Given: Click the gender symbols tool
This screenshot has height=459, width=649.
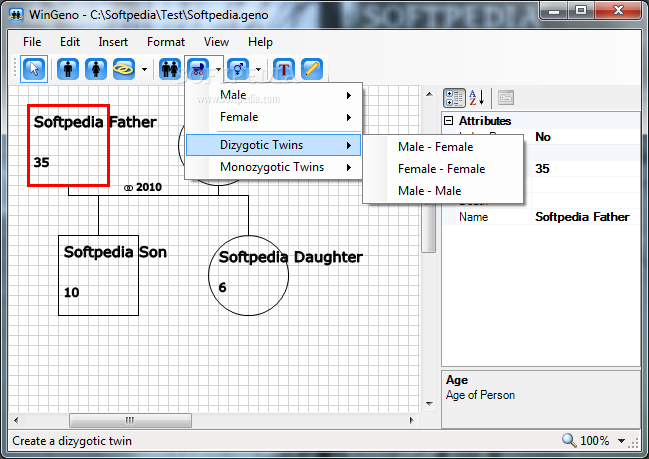Looking at the screenshot, I should (238, 69).
